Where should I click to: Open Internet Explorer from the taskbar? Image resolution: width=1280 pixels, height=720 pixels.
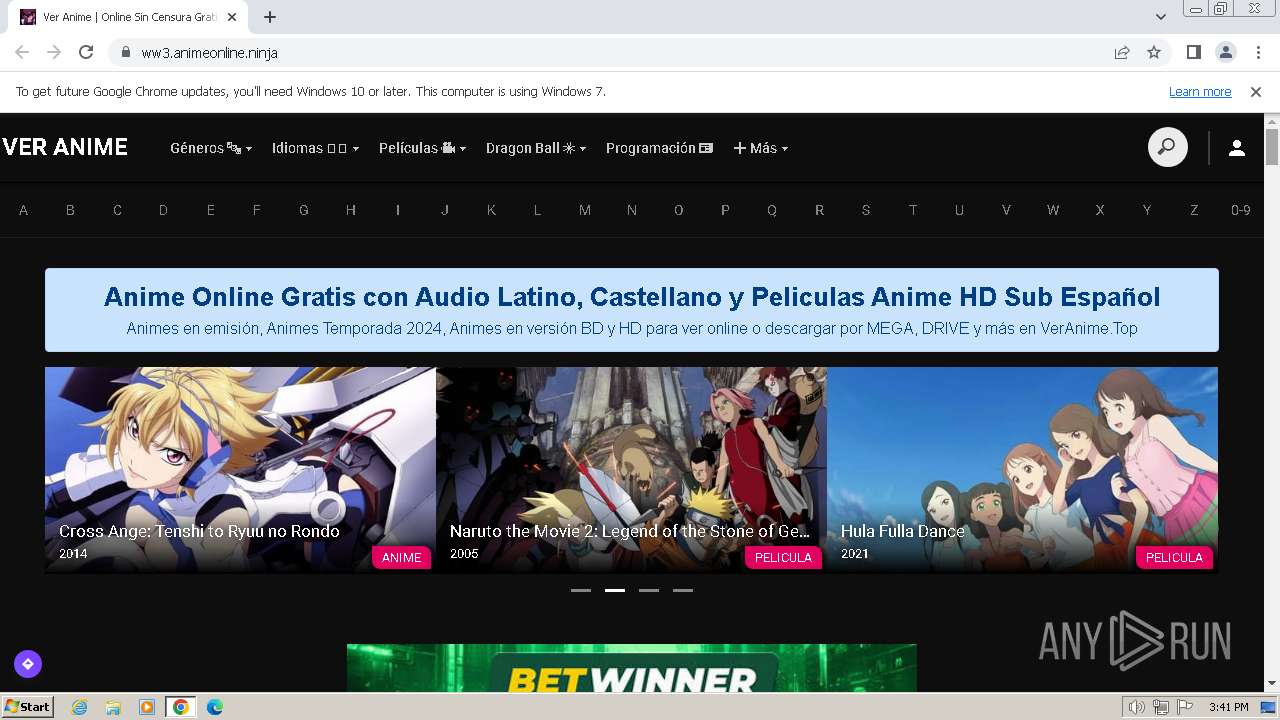[79, 707]
